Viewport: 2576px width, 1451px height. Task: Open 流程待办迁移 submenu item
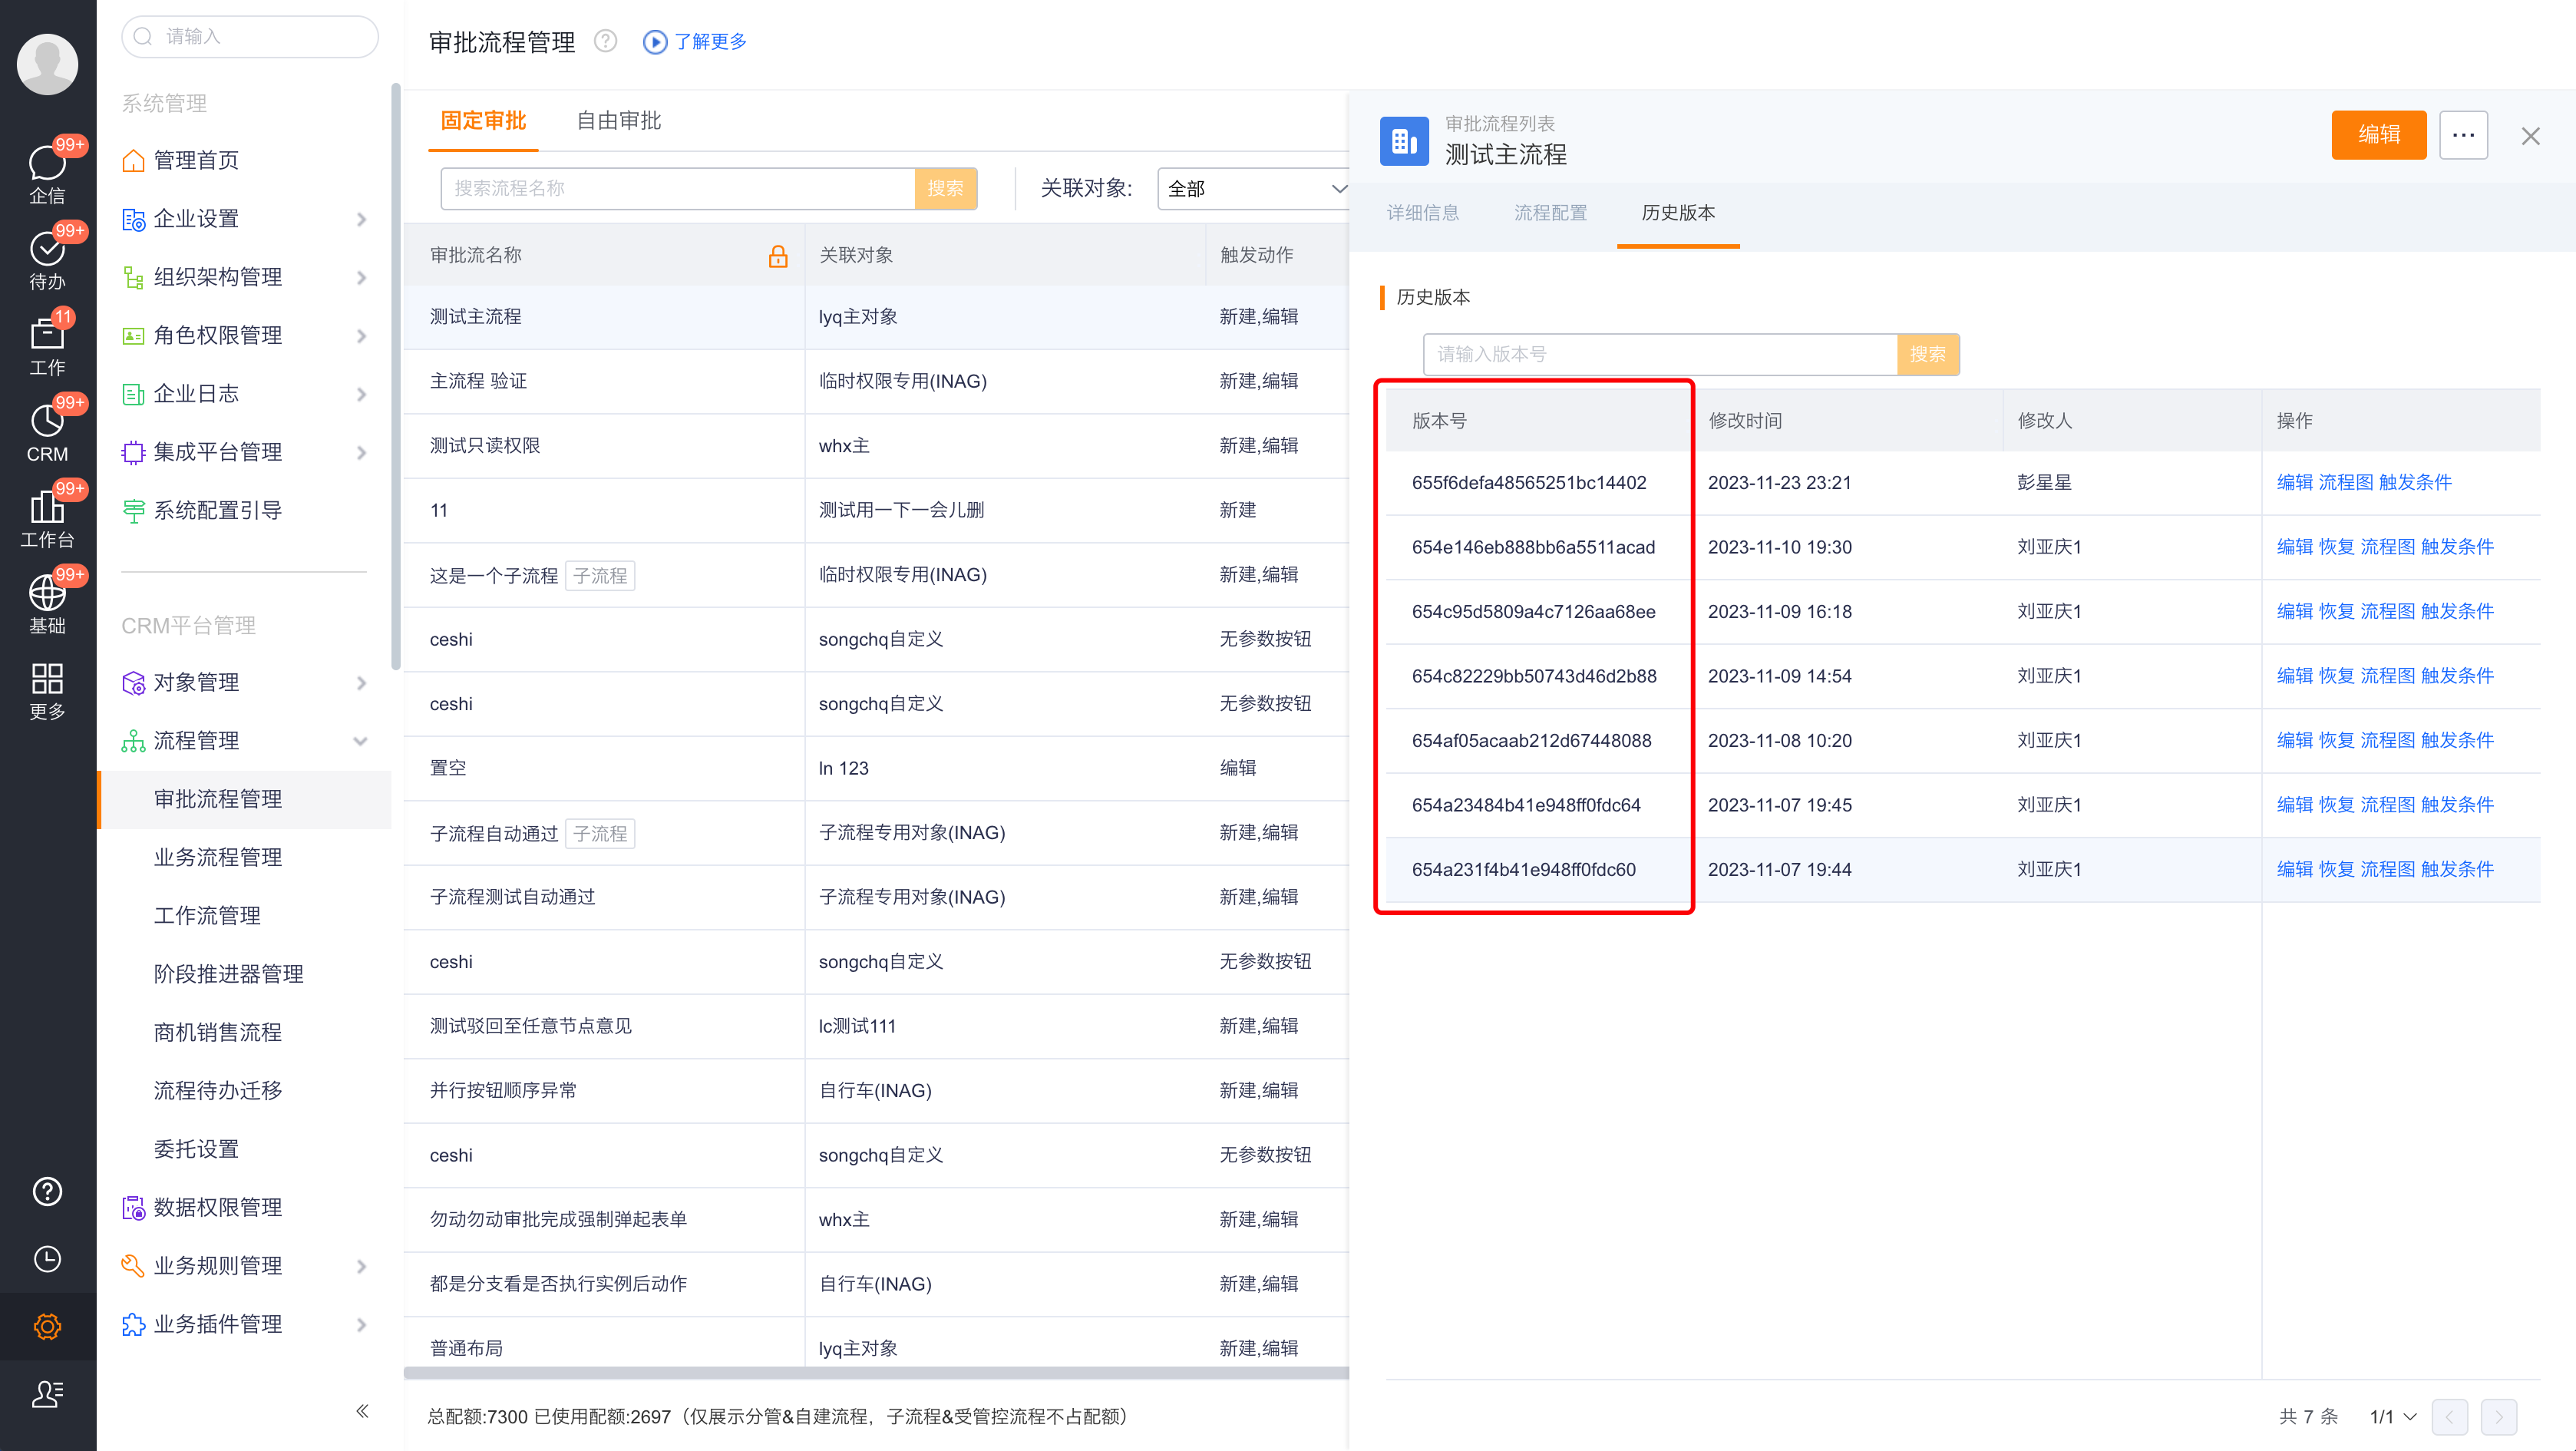pos(218,1090)
